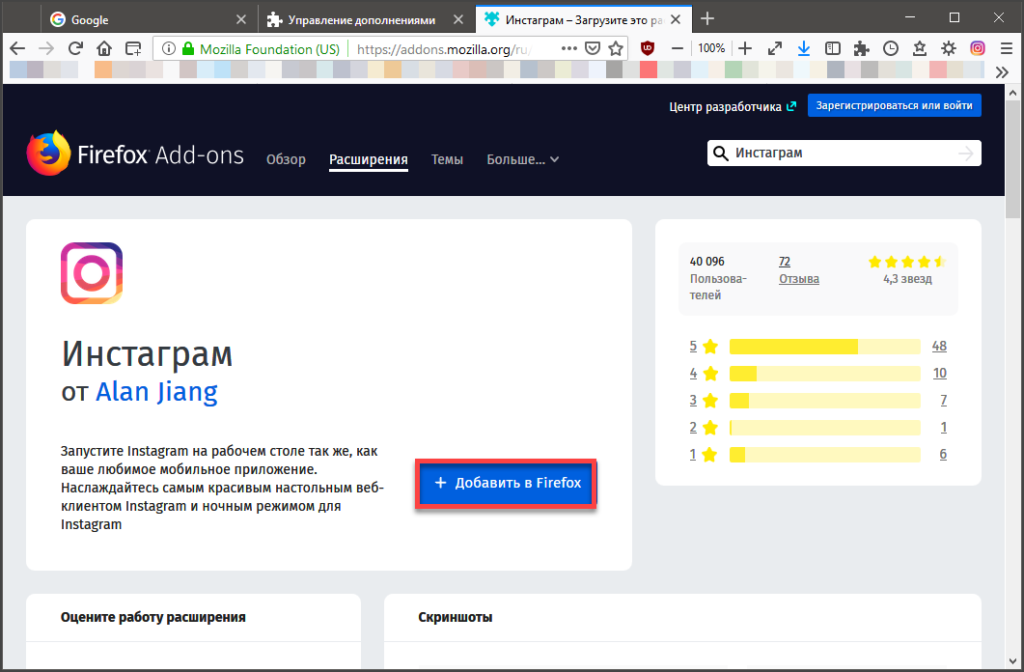Click the 4,3 звезд rating text

(x=907, y=279)
